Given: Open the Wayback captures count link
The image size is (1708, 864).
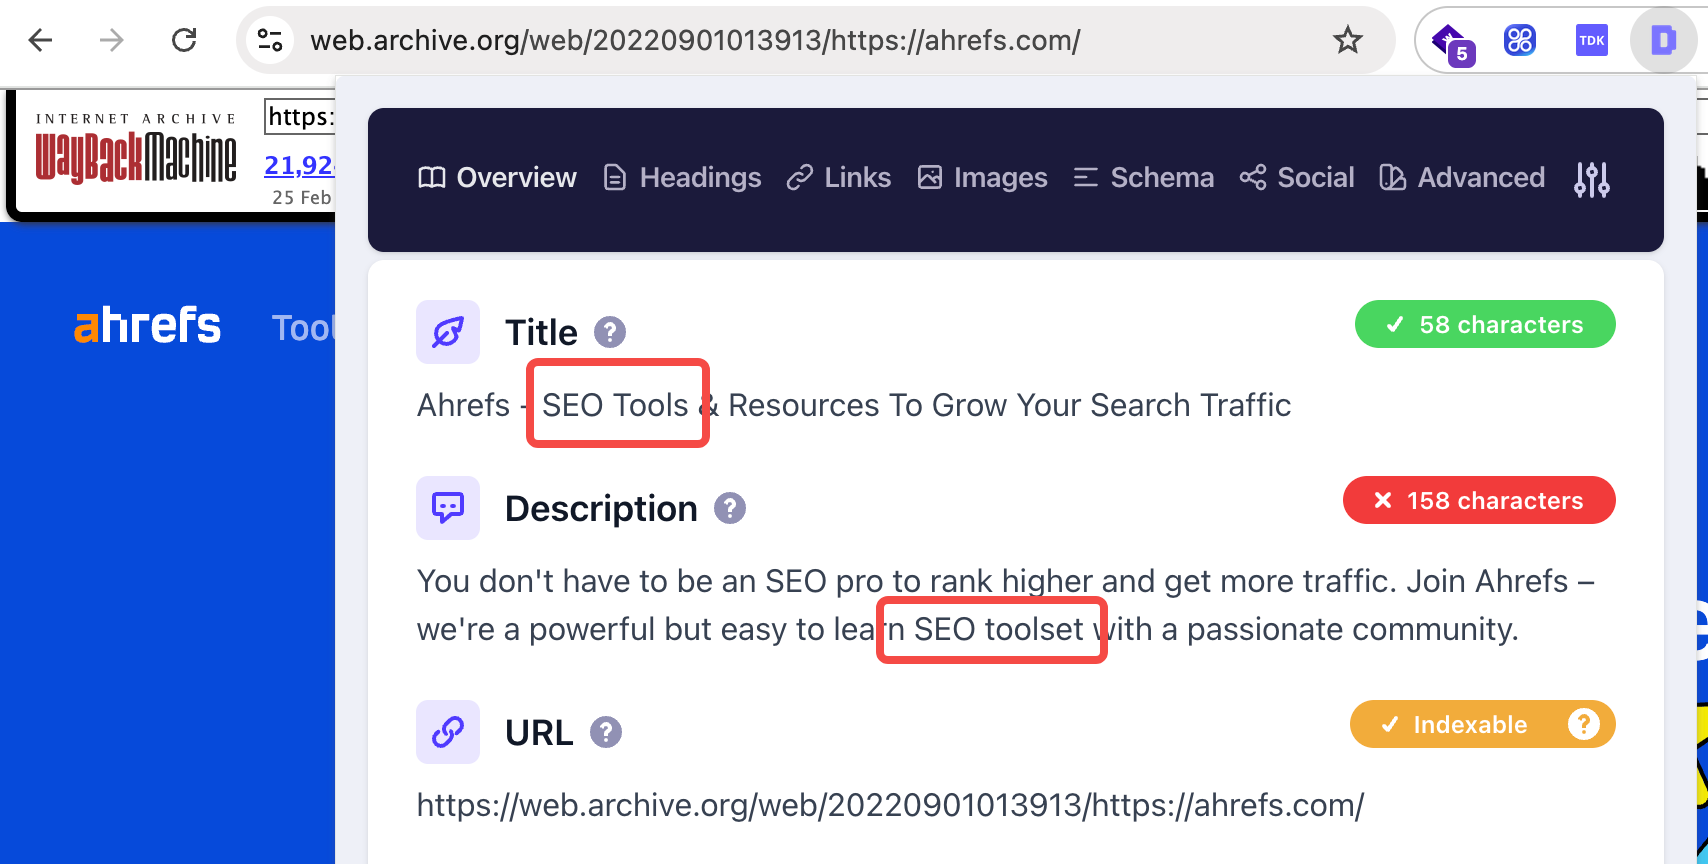Looking at the screenshot, I should point(299,165).
